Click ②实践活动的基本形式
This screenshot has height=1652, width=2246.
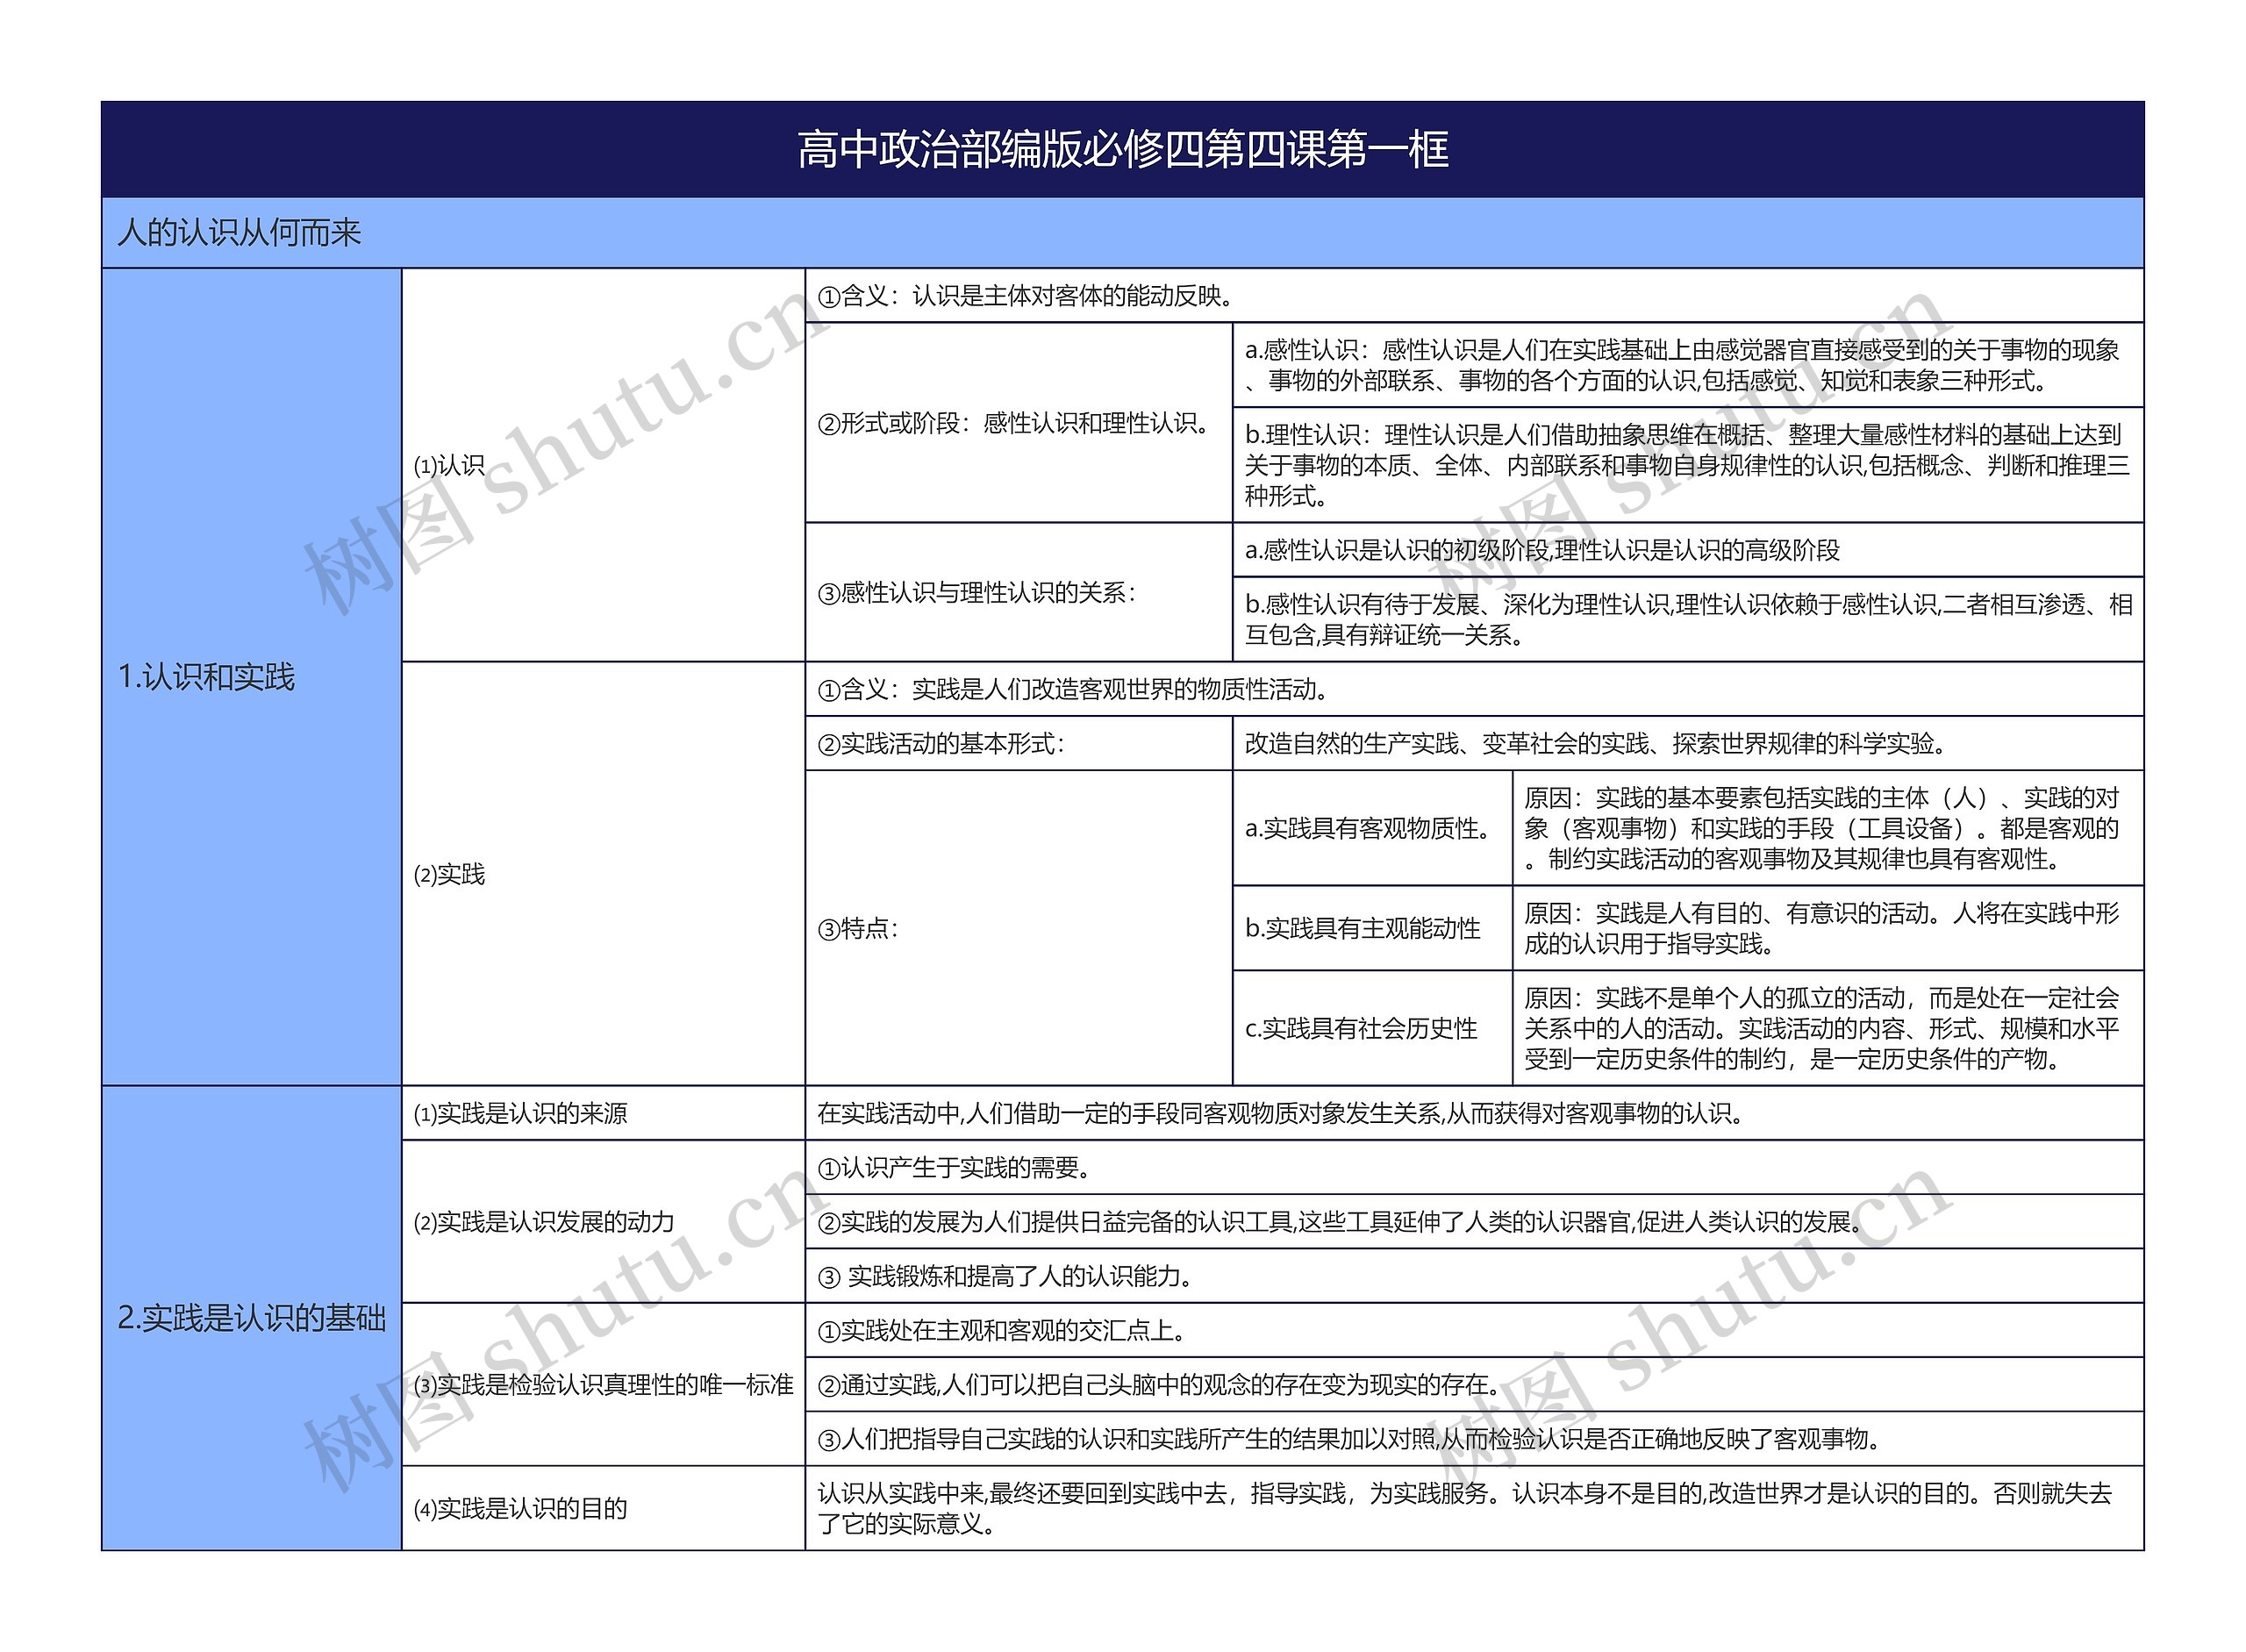click(1018, 743)
